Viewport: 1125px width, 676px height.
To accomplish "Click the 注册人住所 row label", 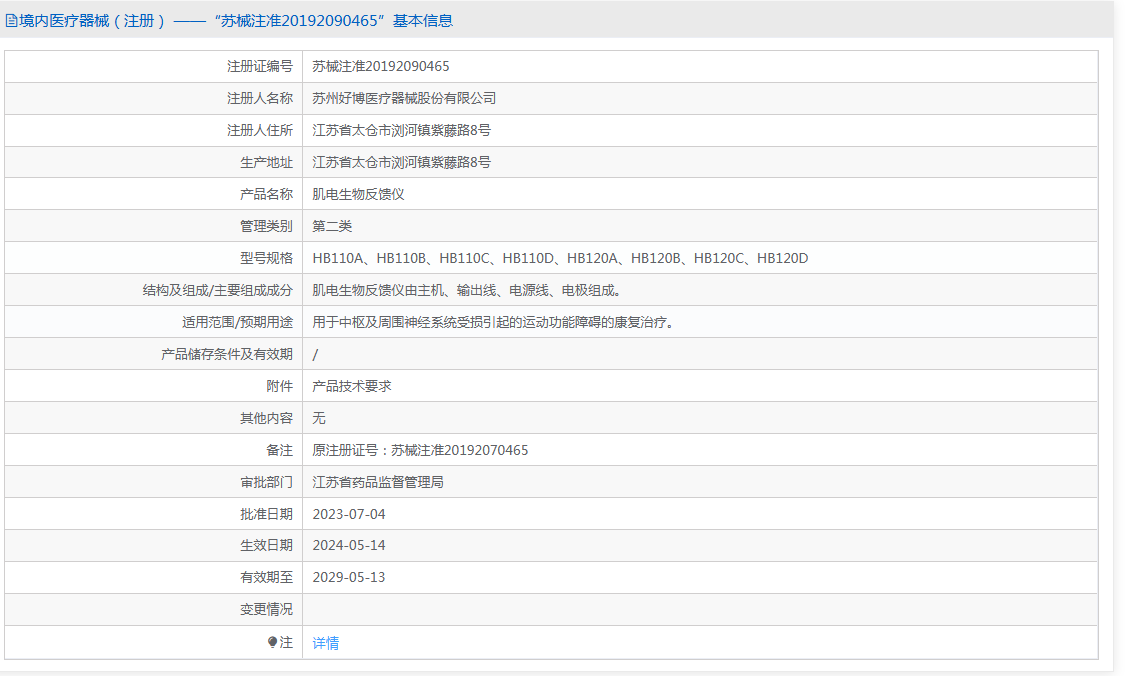I will tap(260, 131).
